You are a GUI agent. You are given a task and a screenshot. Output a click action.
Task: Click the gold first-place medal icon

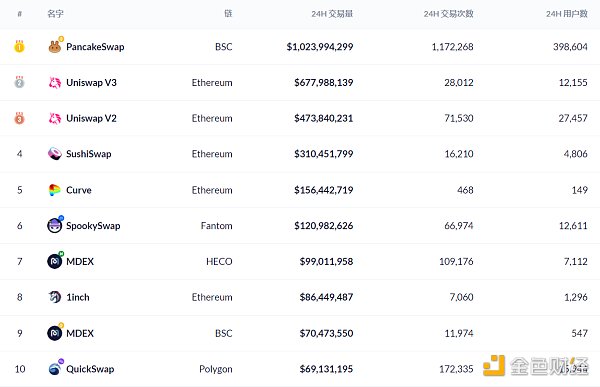coord(19,47)
